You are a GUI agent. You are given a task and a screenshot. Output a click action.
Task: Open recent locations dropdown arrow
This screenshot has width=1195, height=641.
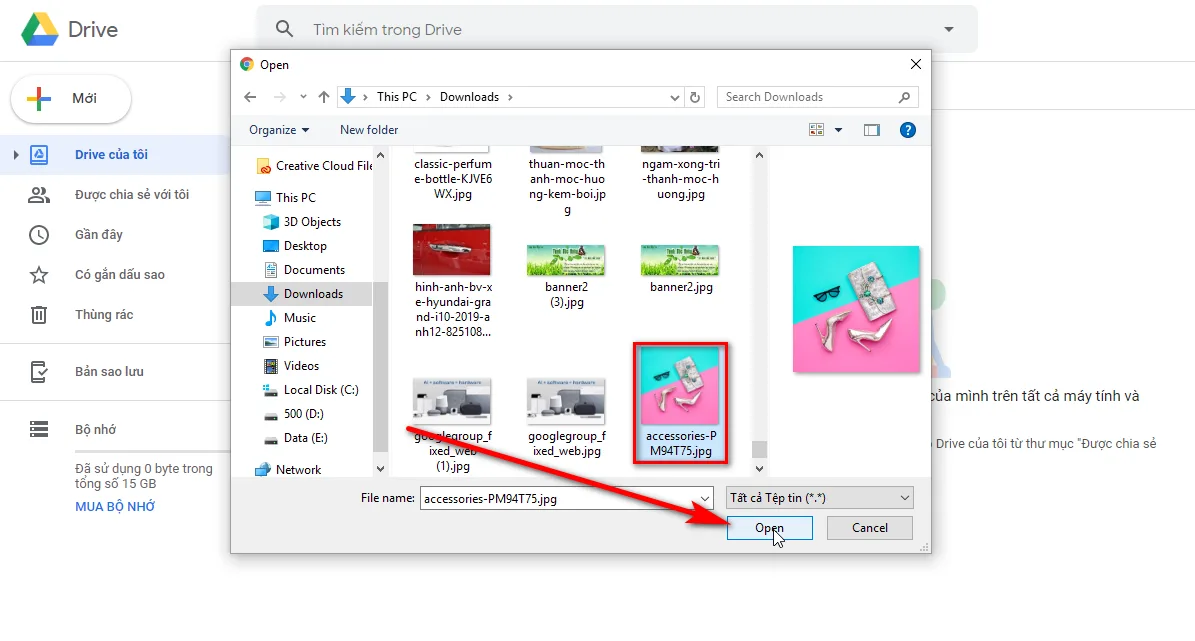pyautogui.click(x=303, y=97)
